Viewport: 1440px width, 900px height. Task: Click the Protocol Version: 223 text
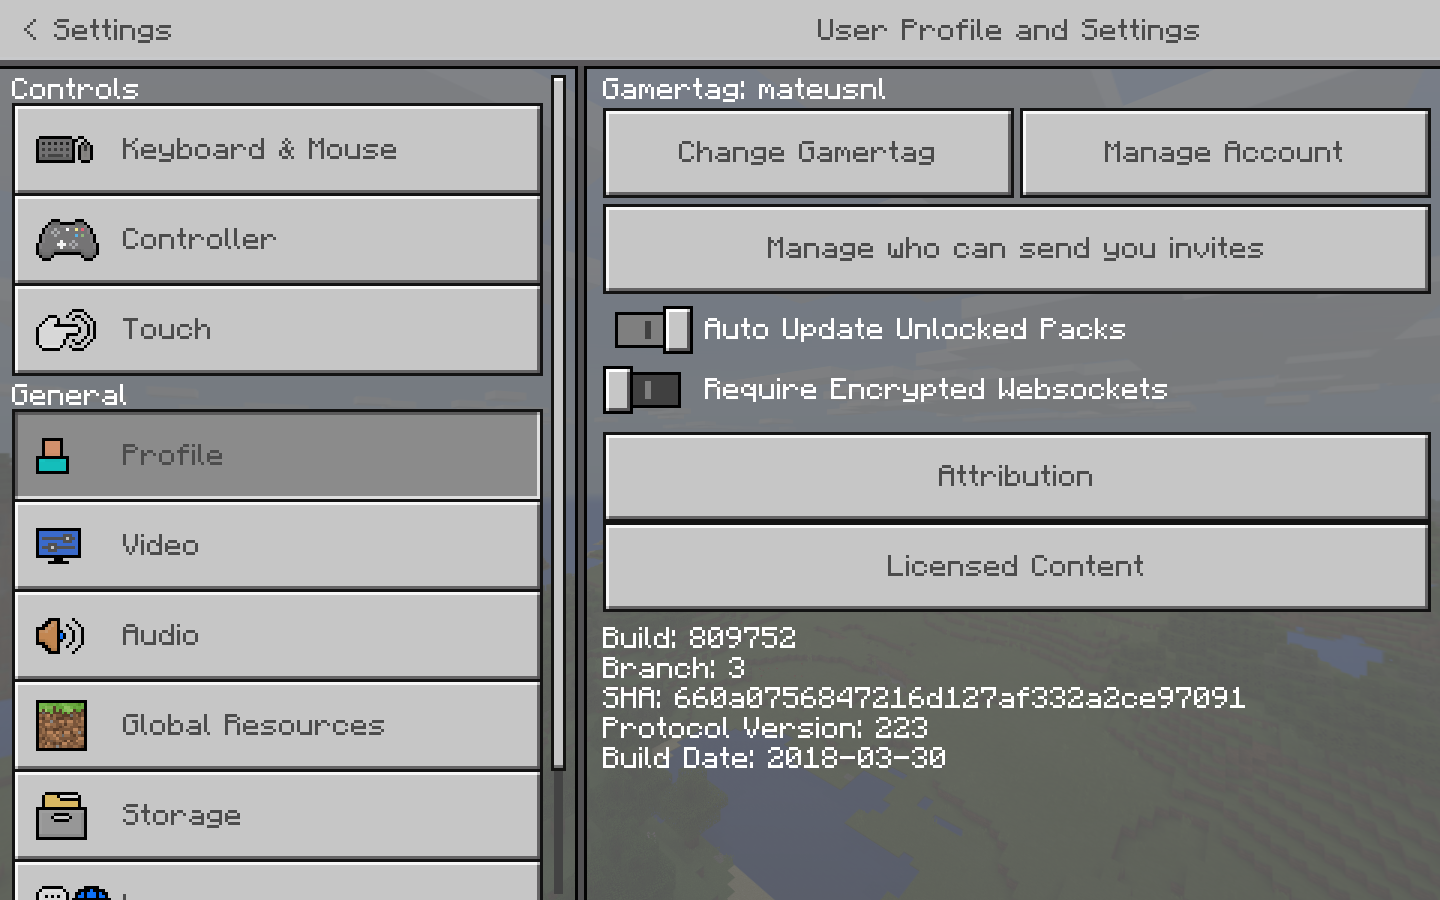(765, 728)
